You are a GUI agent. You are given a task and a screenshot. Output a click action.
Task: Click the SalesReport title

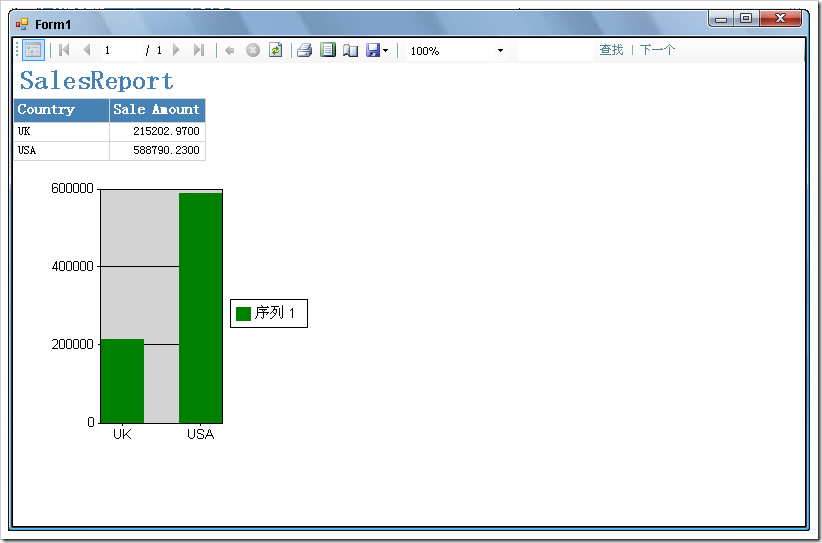pos(96,81)
